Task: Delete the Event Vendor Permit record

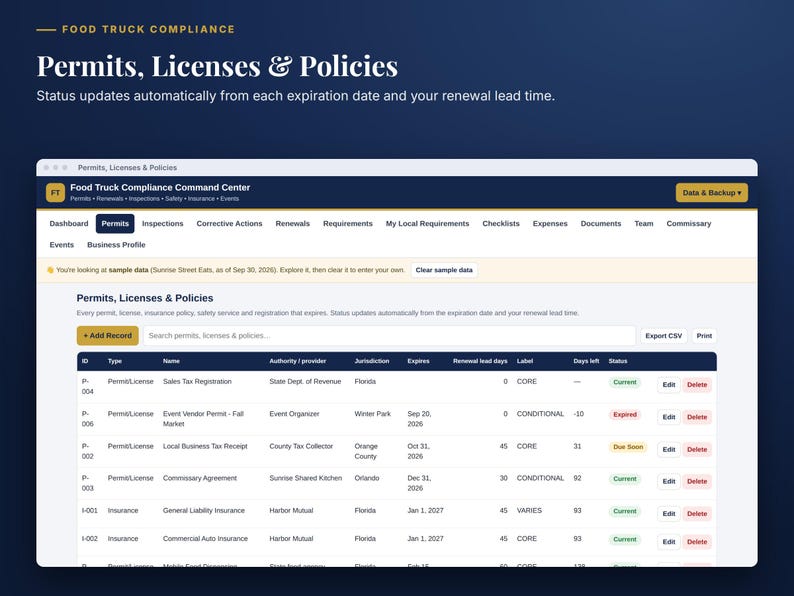Action: coord(697,417)
